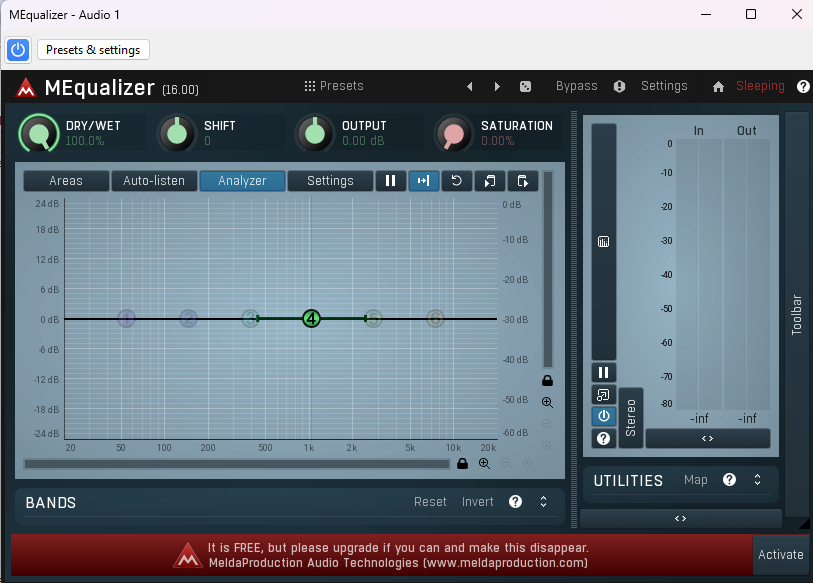The height and width of the screenshot is (583, 813).
Task: Zoom in vertically using the magnifier icon
Action: point(546,402)
